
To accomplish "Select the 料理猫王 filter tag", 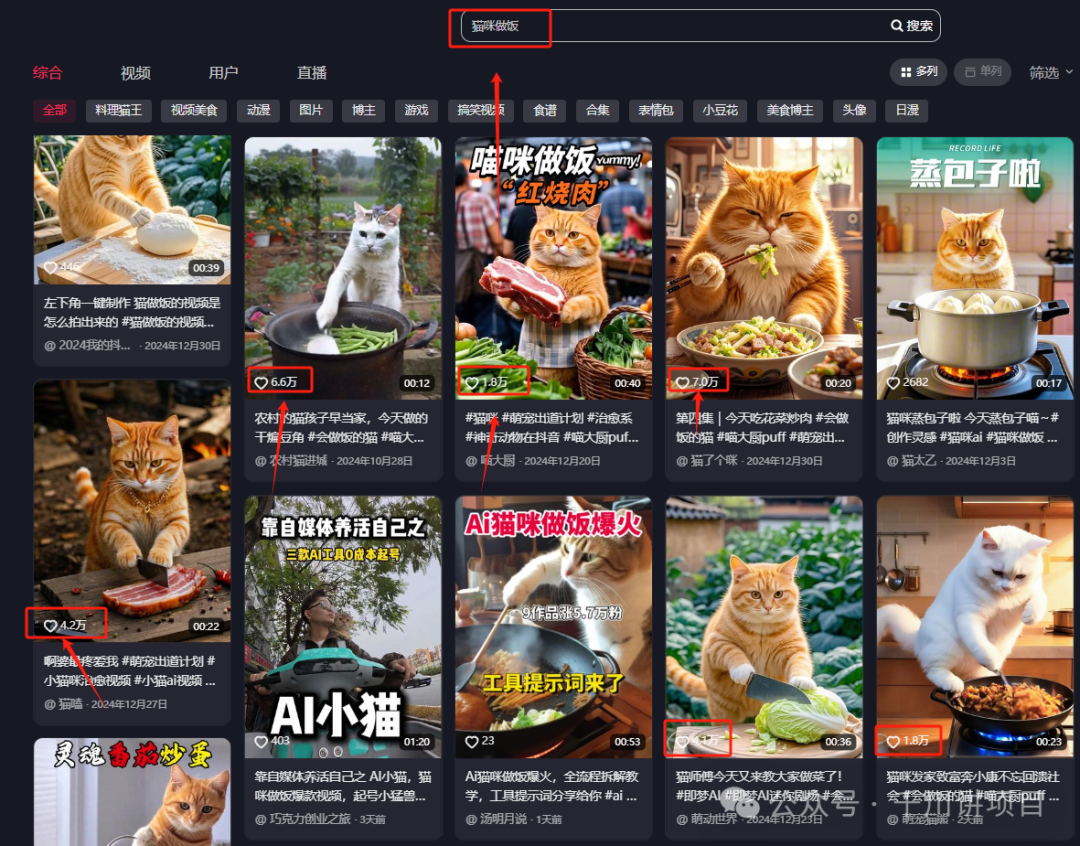I will tap(118, 110).
